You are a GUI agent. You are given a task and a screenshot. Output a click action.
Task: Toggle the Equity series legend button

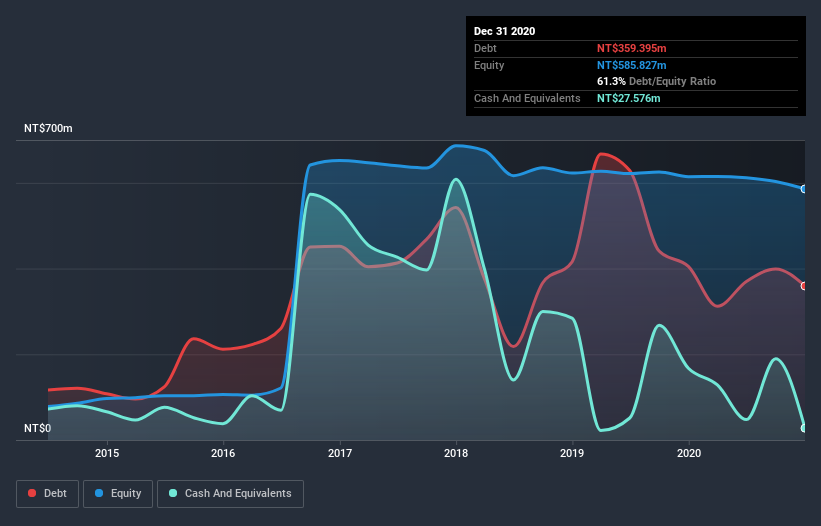[118, 494]
